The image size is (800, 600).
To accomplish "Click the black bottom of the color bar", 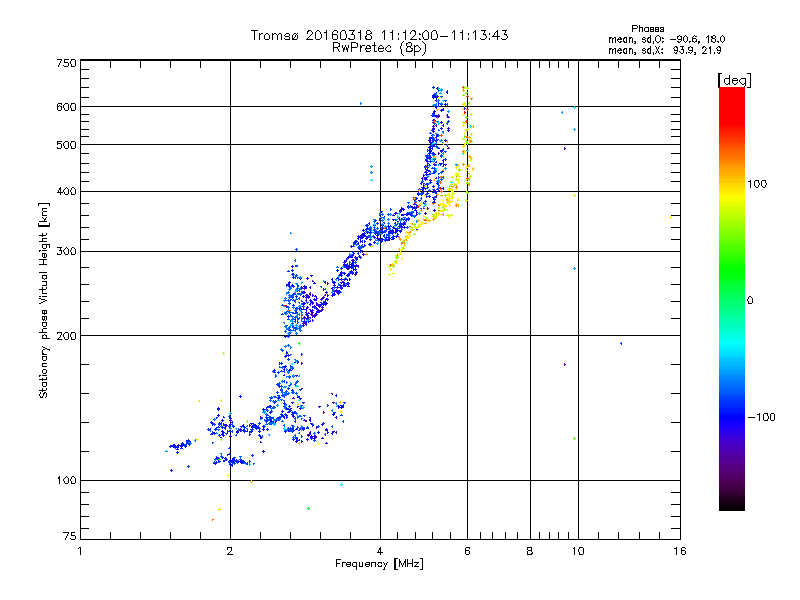I will 732,503.
